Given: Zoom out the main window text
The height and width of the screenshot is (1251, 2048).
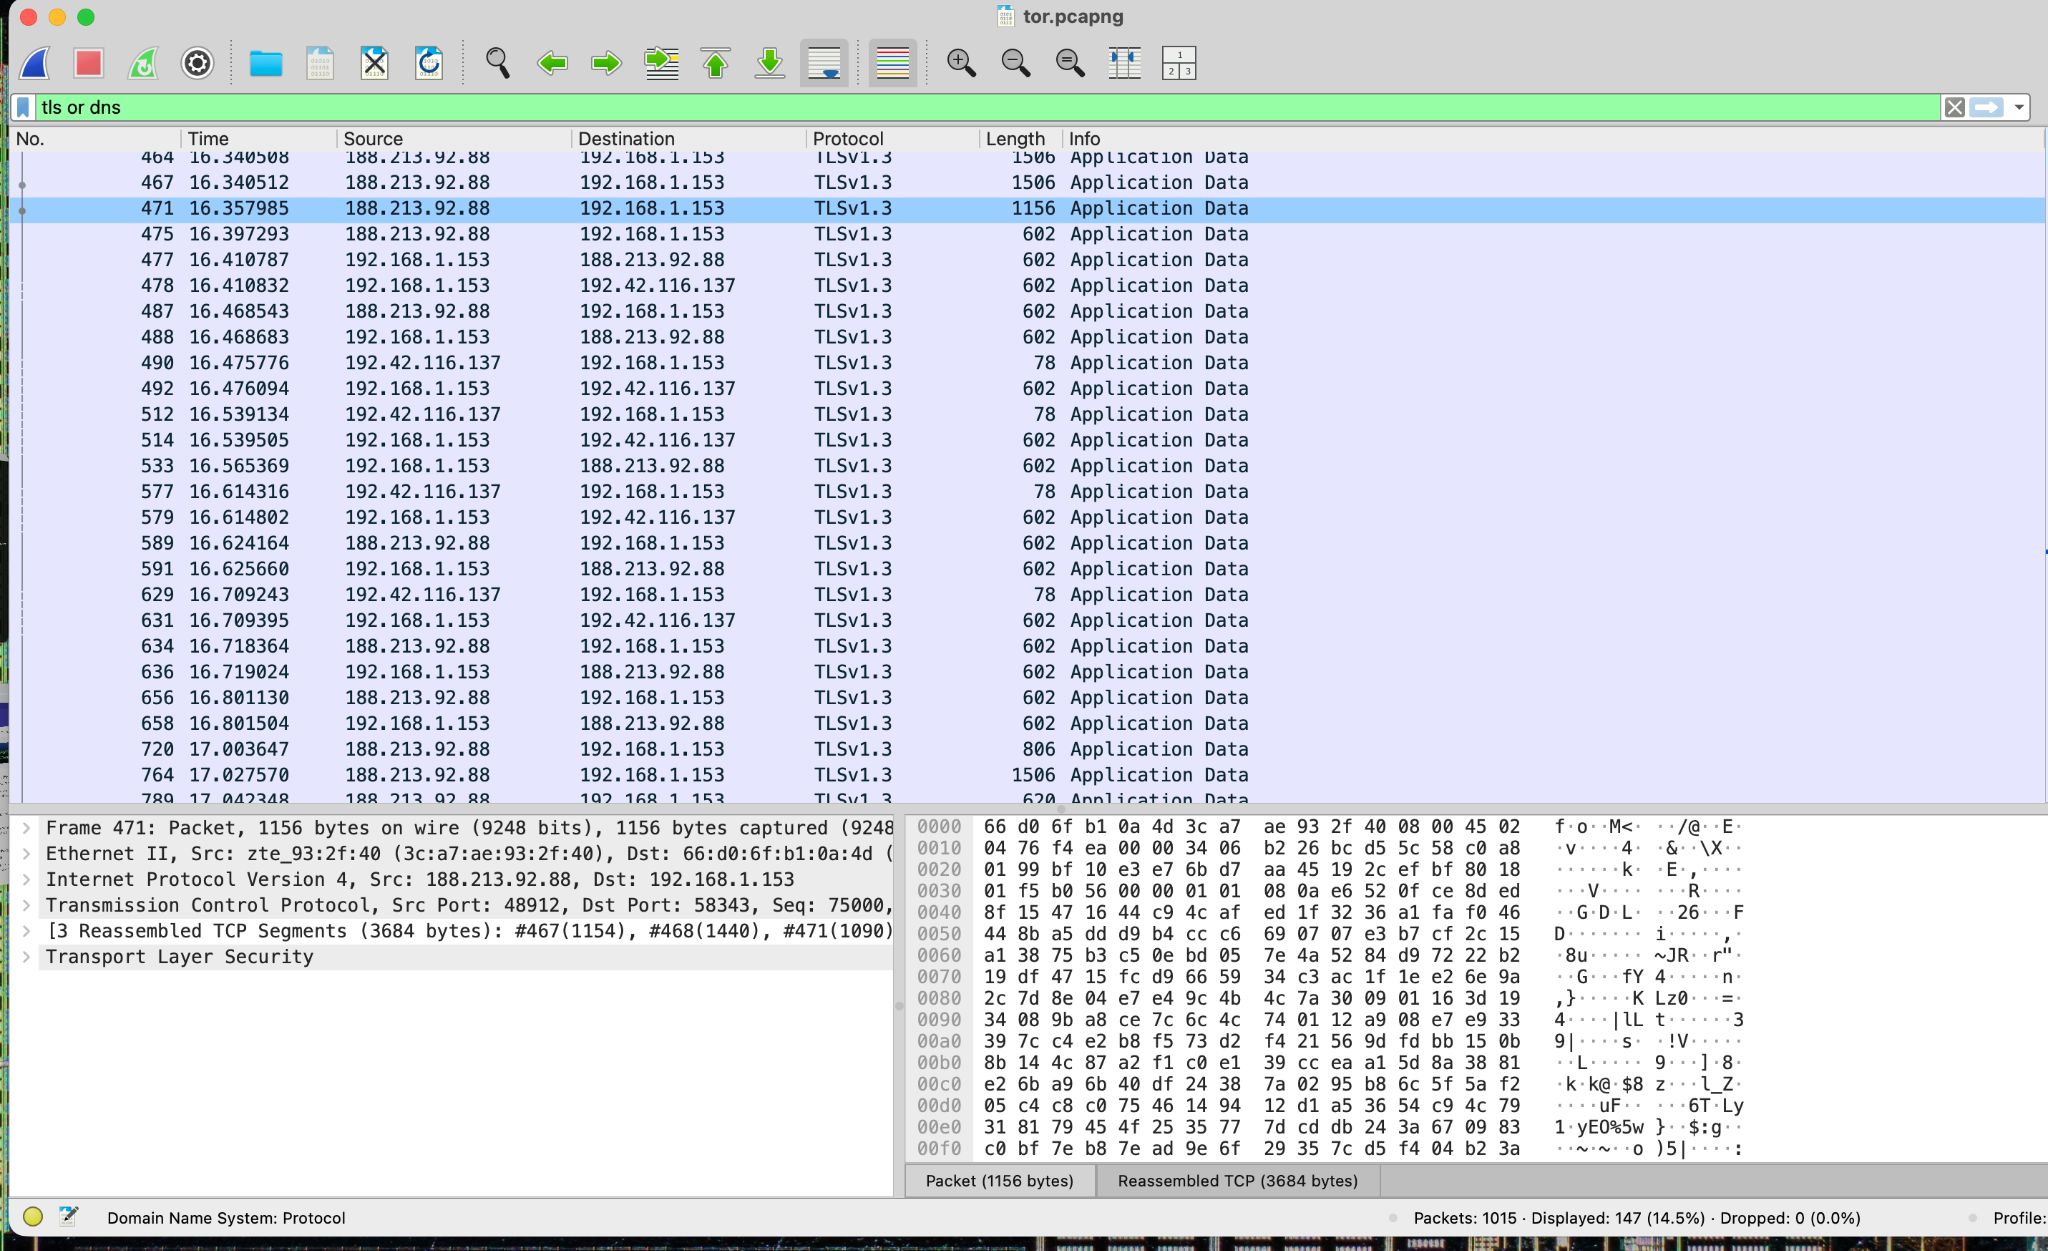Looking at the screenshot, I should 1016,63.
